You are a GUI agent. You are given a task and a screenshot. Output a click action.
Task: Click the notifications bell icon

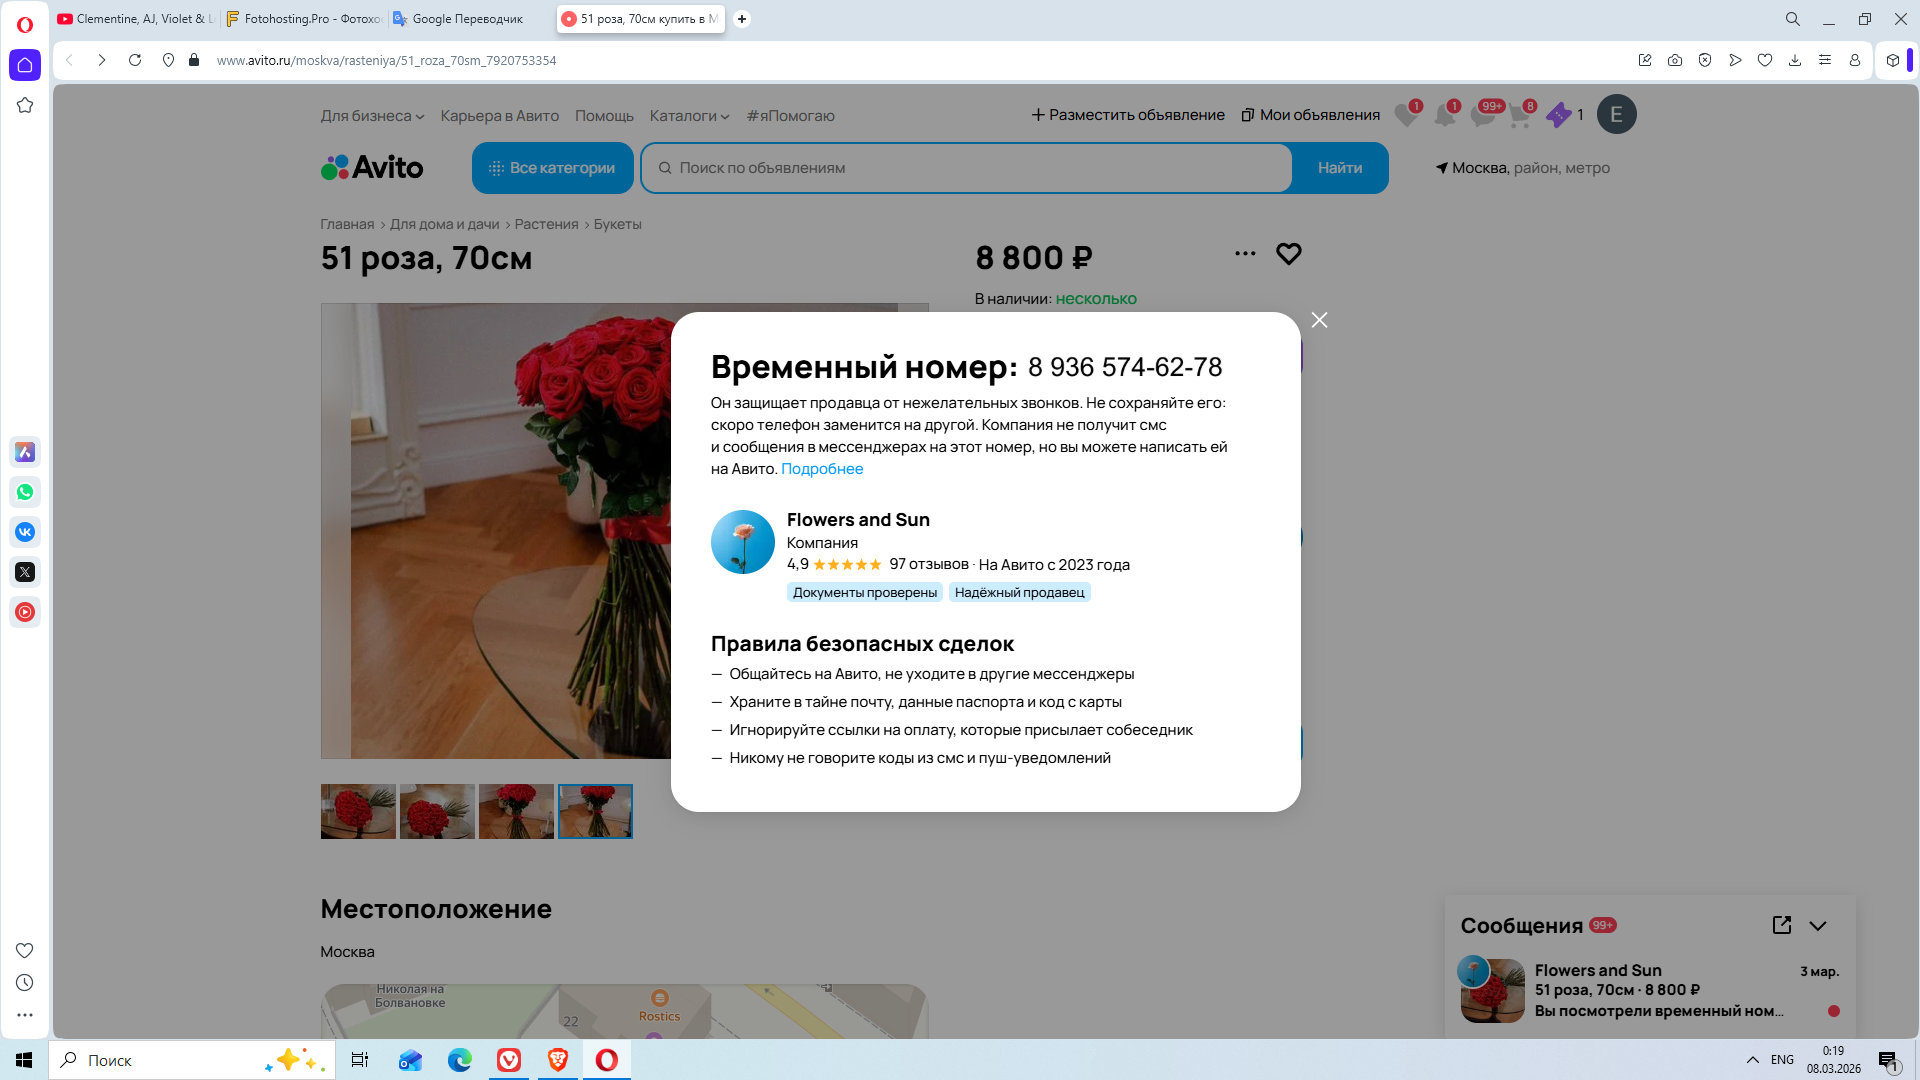click(1444, 115)
